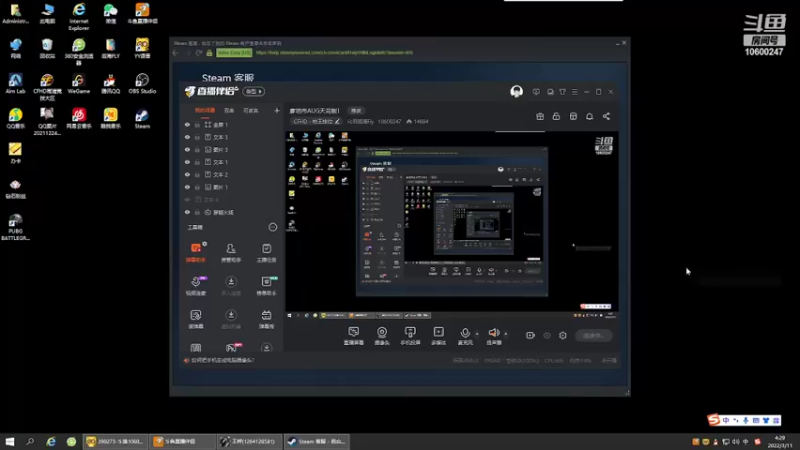This screenshot has width=800, height=450.
Task: Hide the 全屏 1 source layer
Action: pyautogui.click(x=187, y=124)
